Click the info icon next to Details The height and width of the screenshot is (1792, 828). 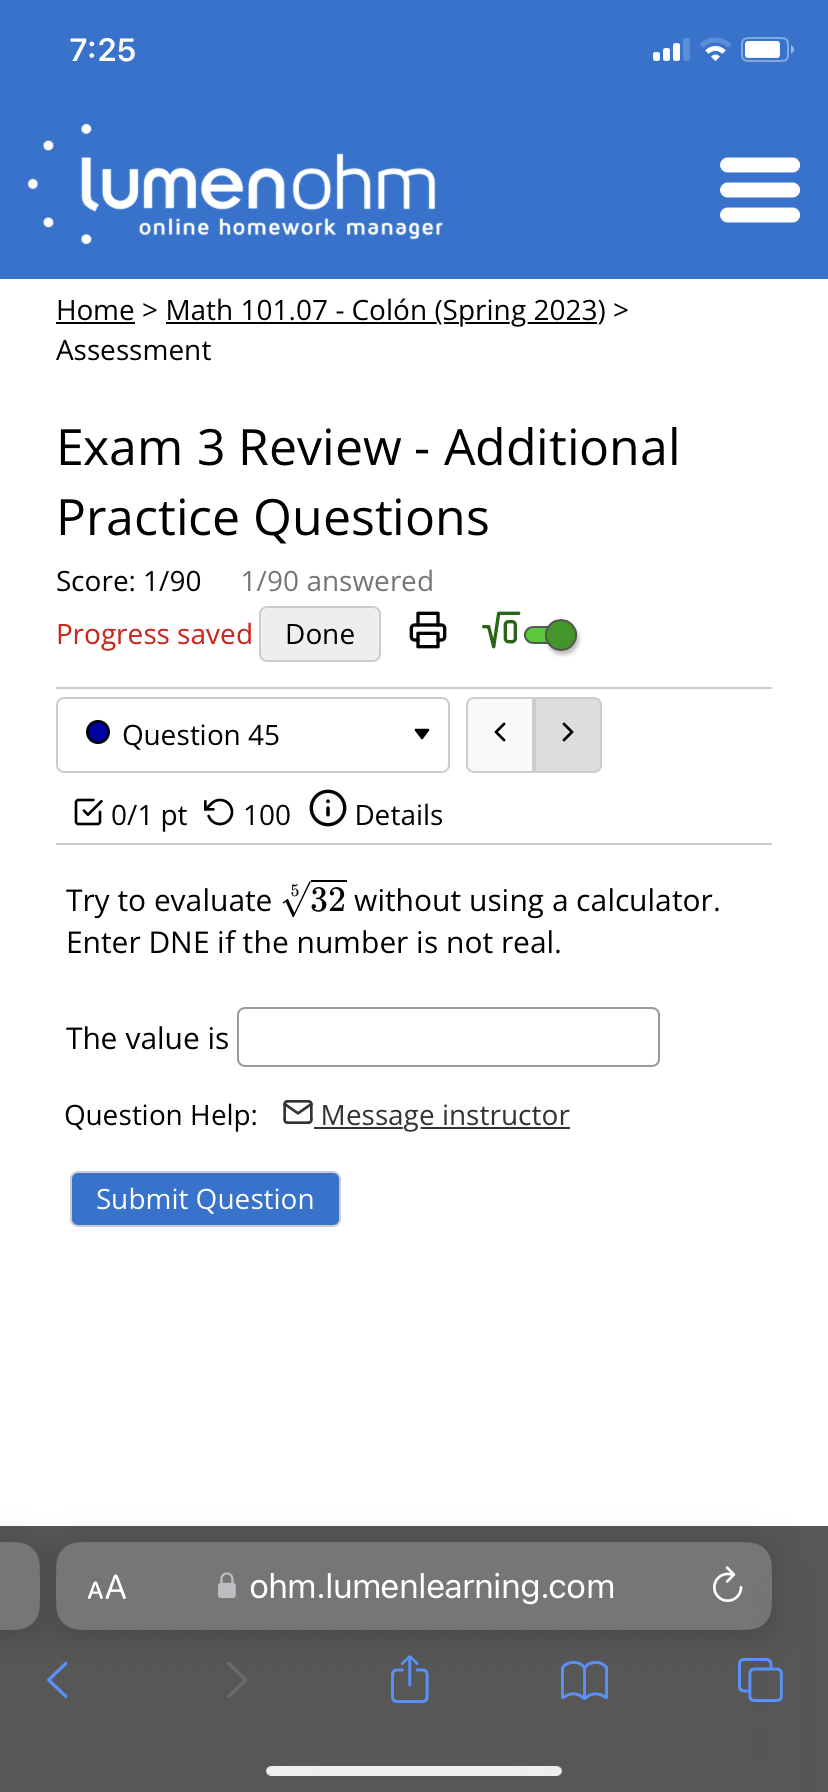328,809
